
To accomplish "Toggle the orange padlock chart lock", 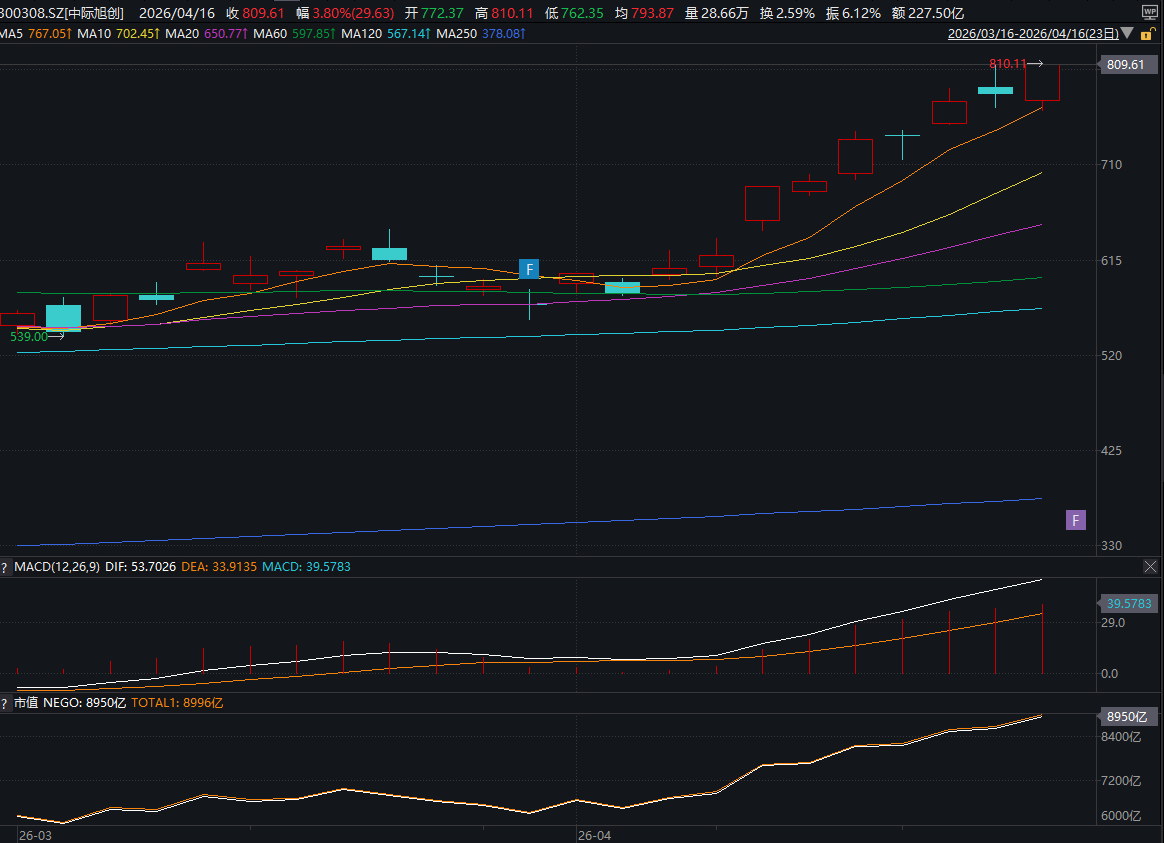I will [1146, 34].
